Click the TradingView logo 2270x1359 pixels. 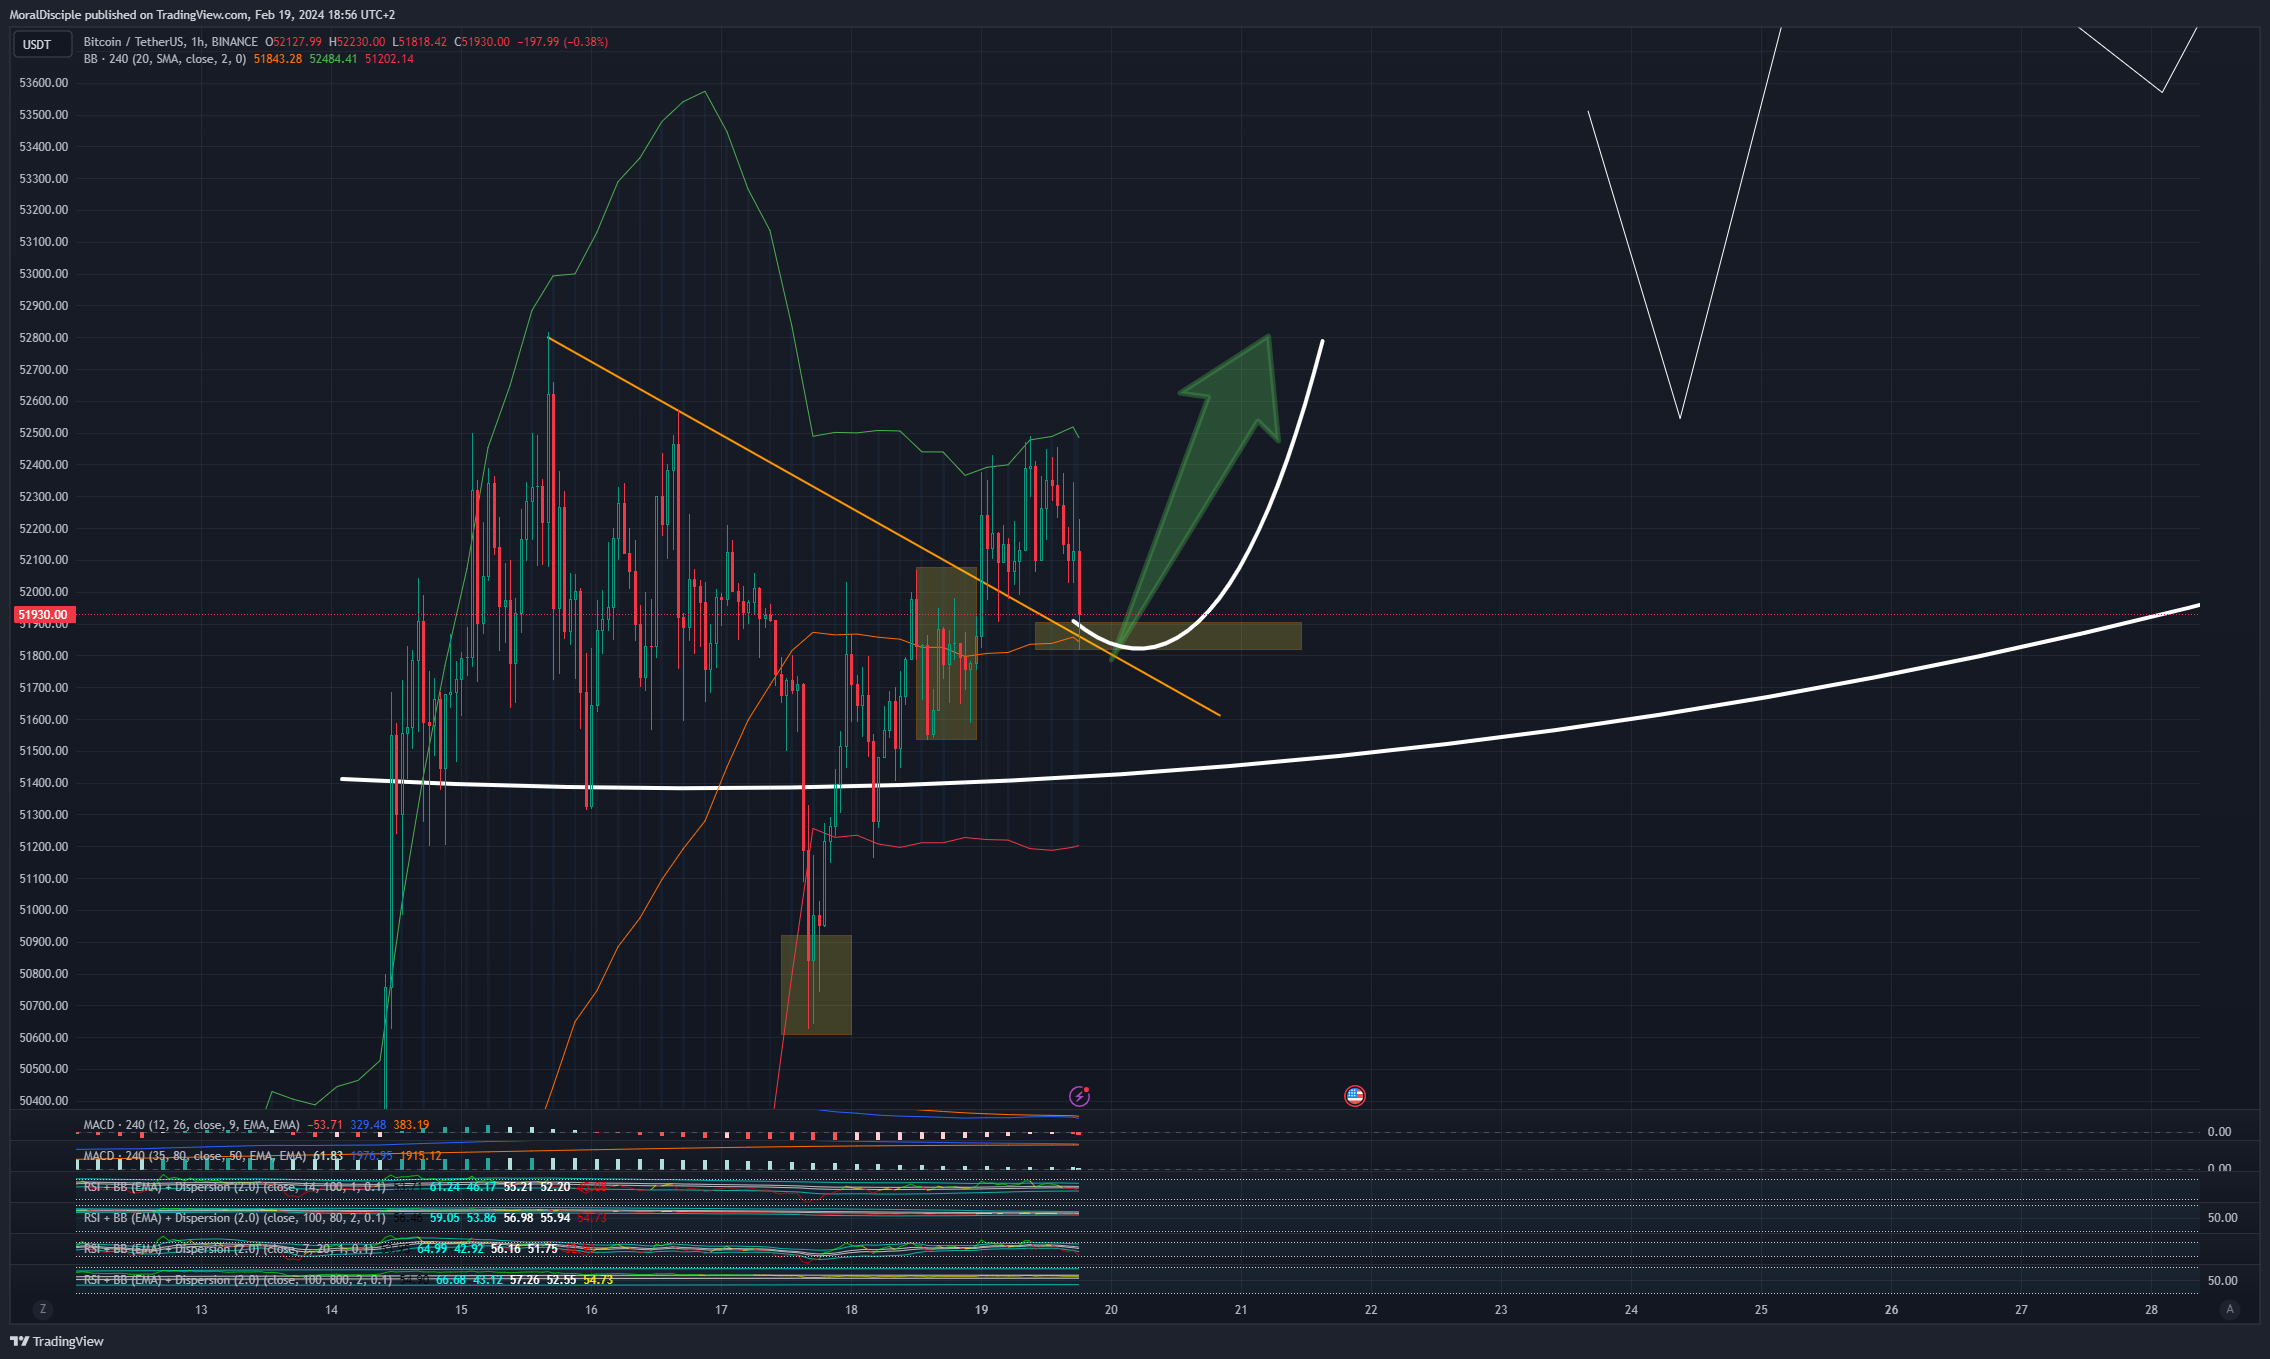pyautogui.click(x=57, y=1341)
